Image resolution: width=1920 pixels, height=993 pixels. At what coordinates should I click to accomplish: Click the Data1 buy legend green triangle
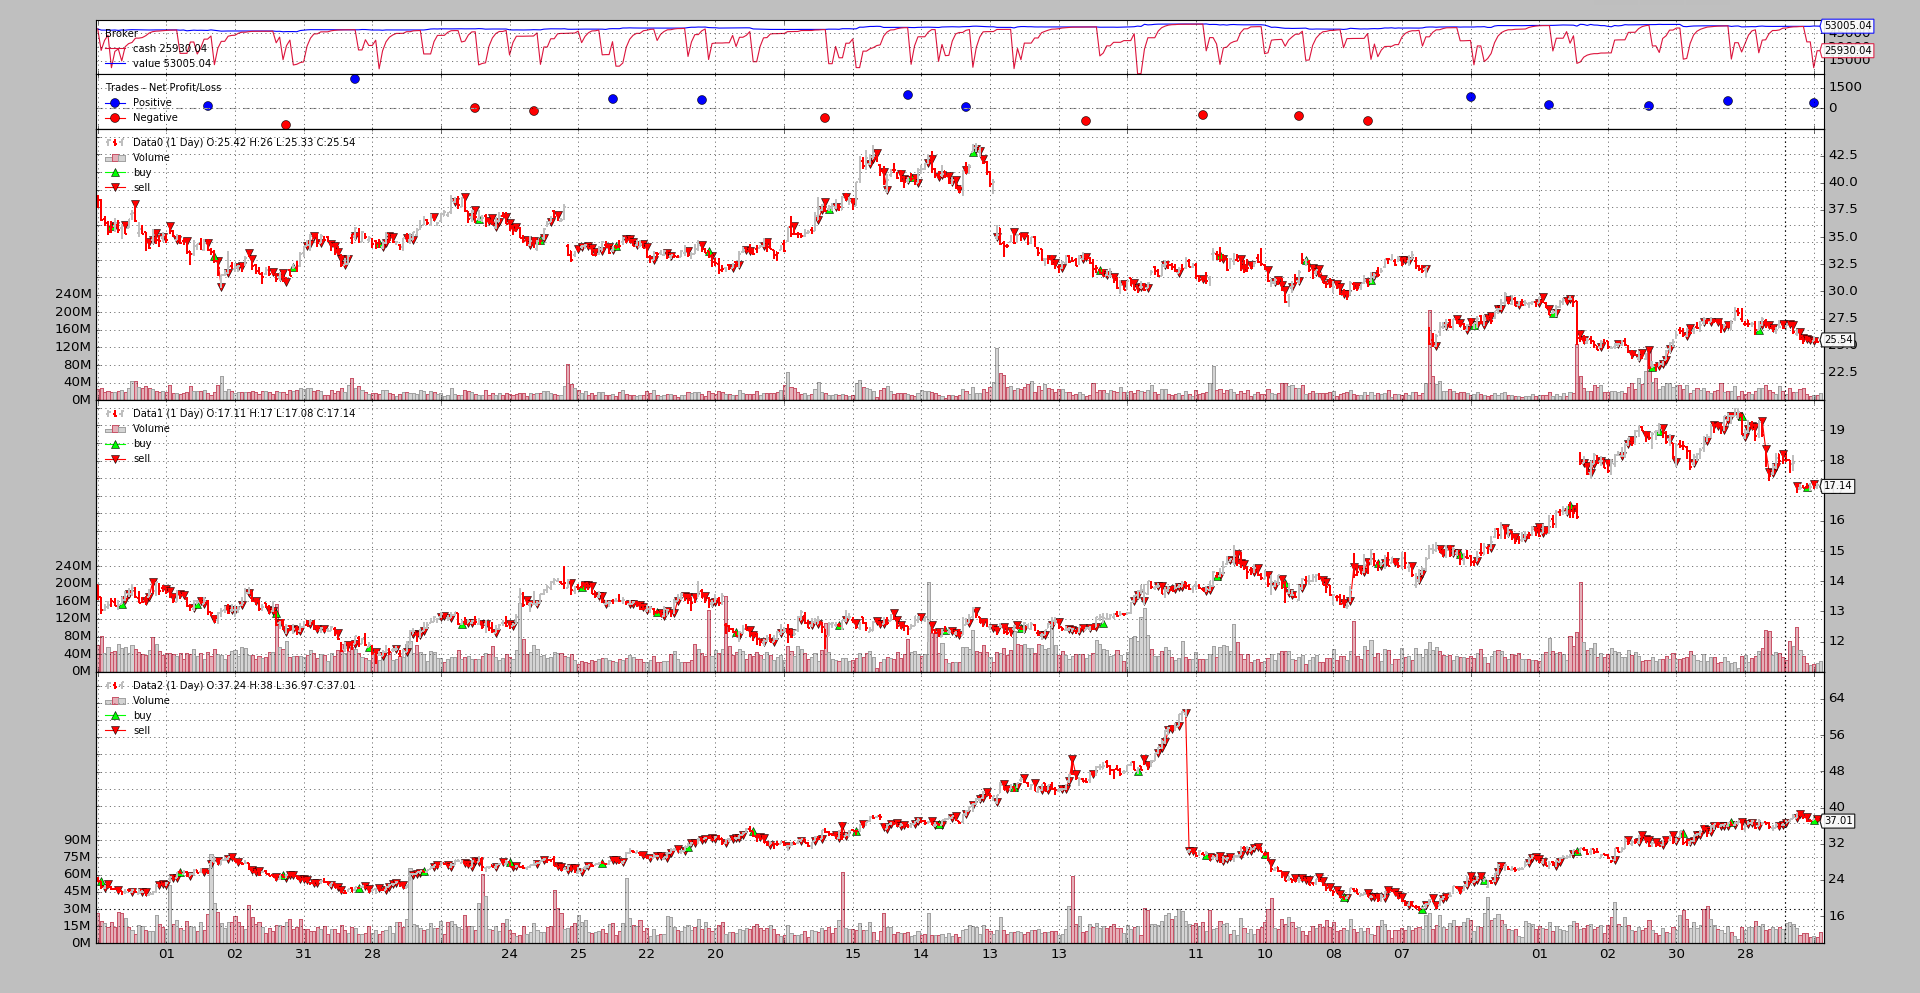pos(115,444)
